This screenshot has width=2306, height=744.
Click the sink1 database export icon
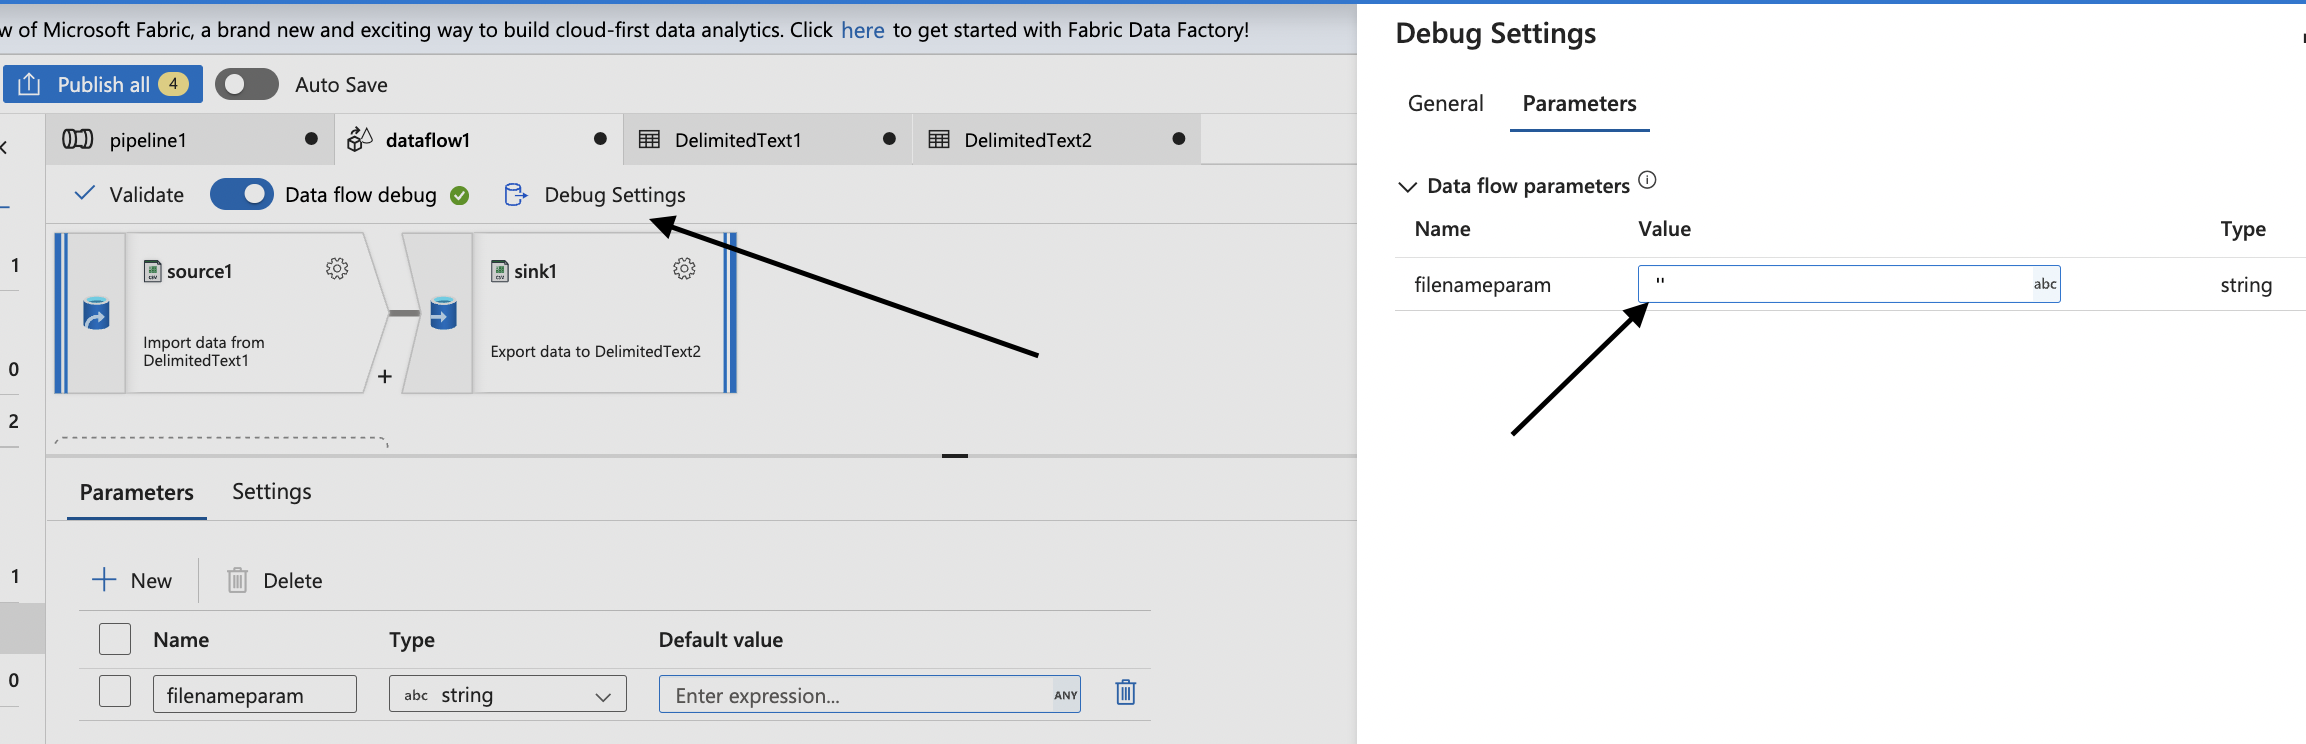pos(443,314)
